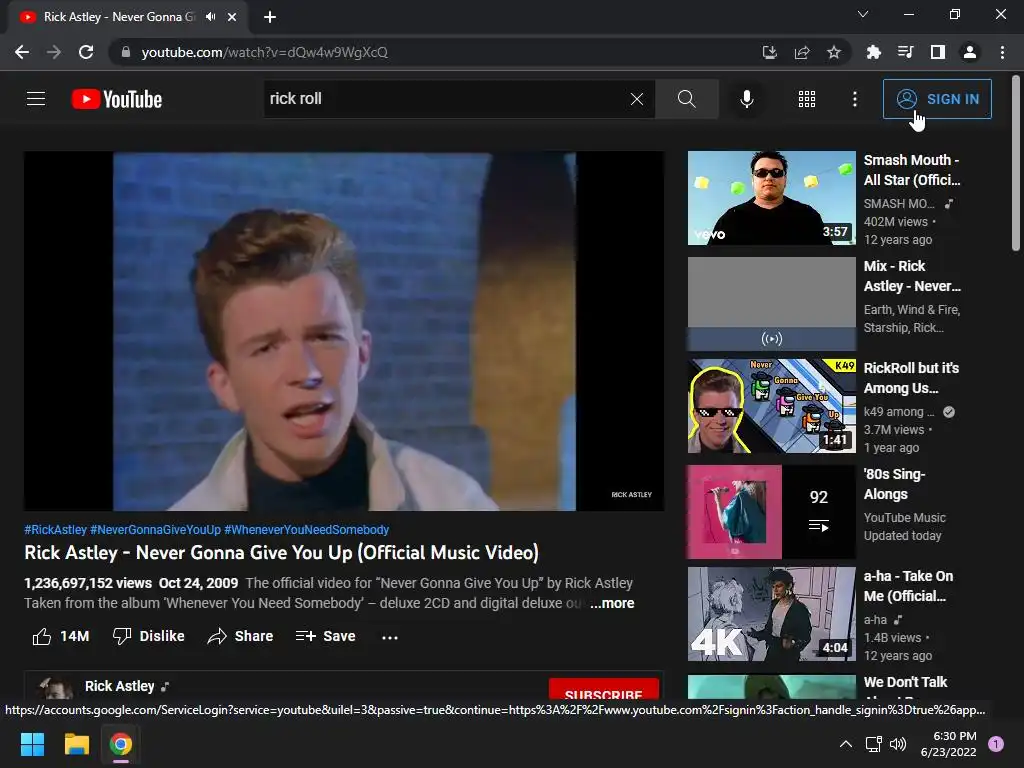Click the install app icon in address bar
Screen dimensions: 1024x768
(770, 52)
